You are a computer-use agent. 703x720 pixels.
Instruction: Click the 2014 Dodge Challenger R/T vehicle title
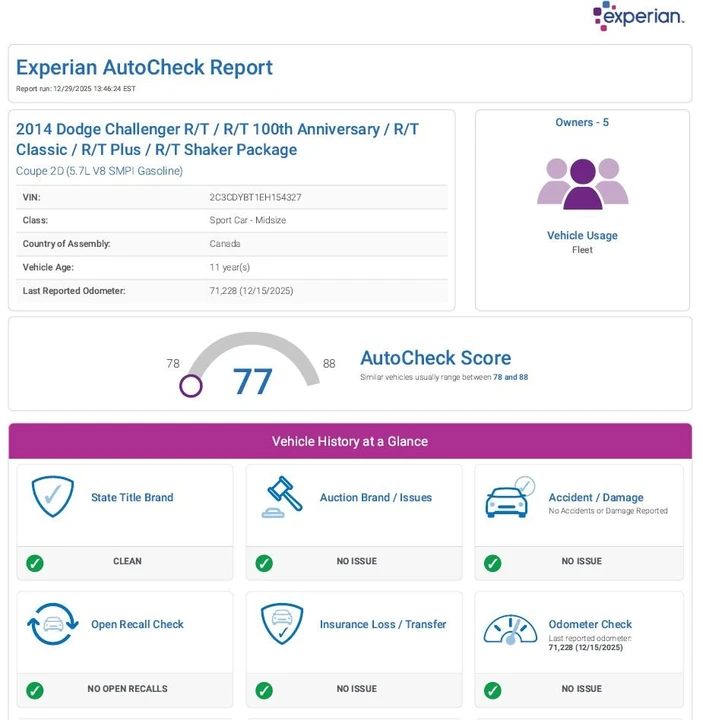[217, 139]
